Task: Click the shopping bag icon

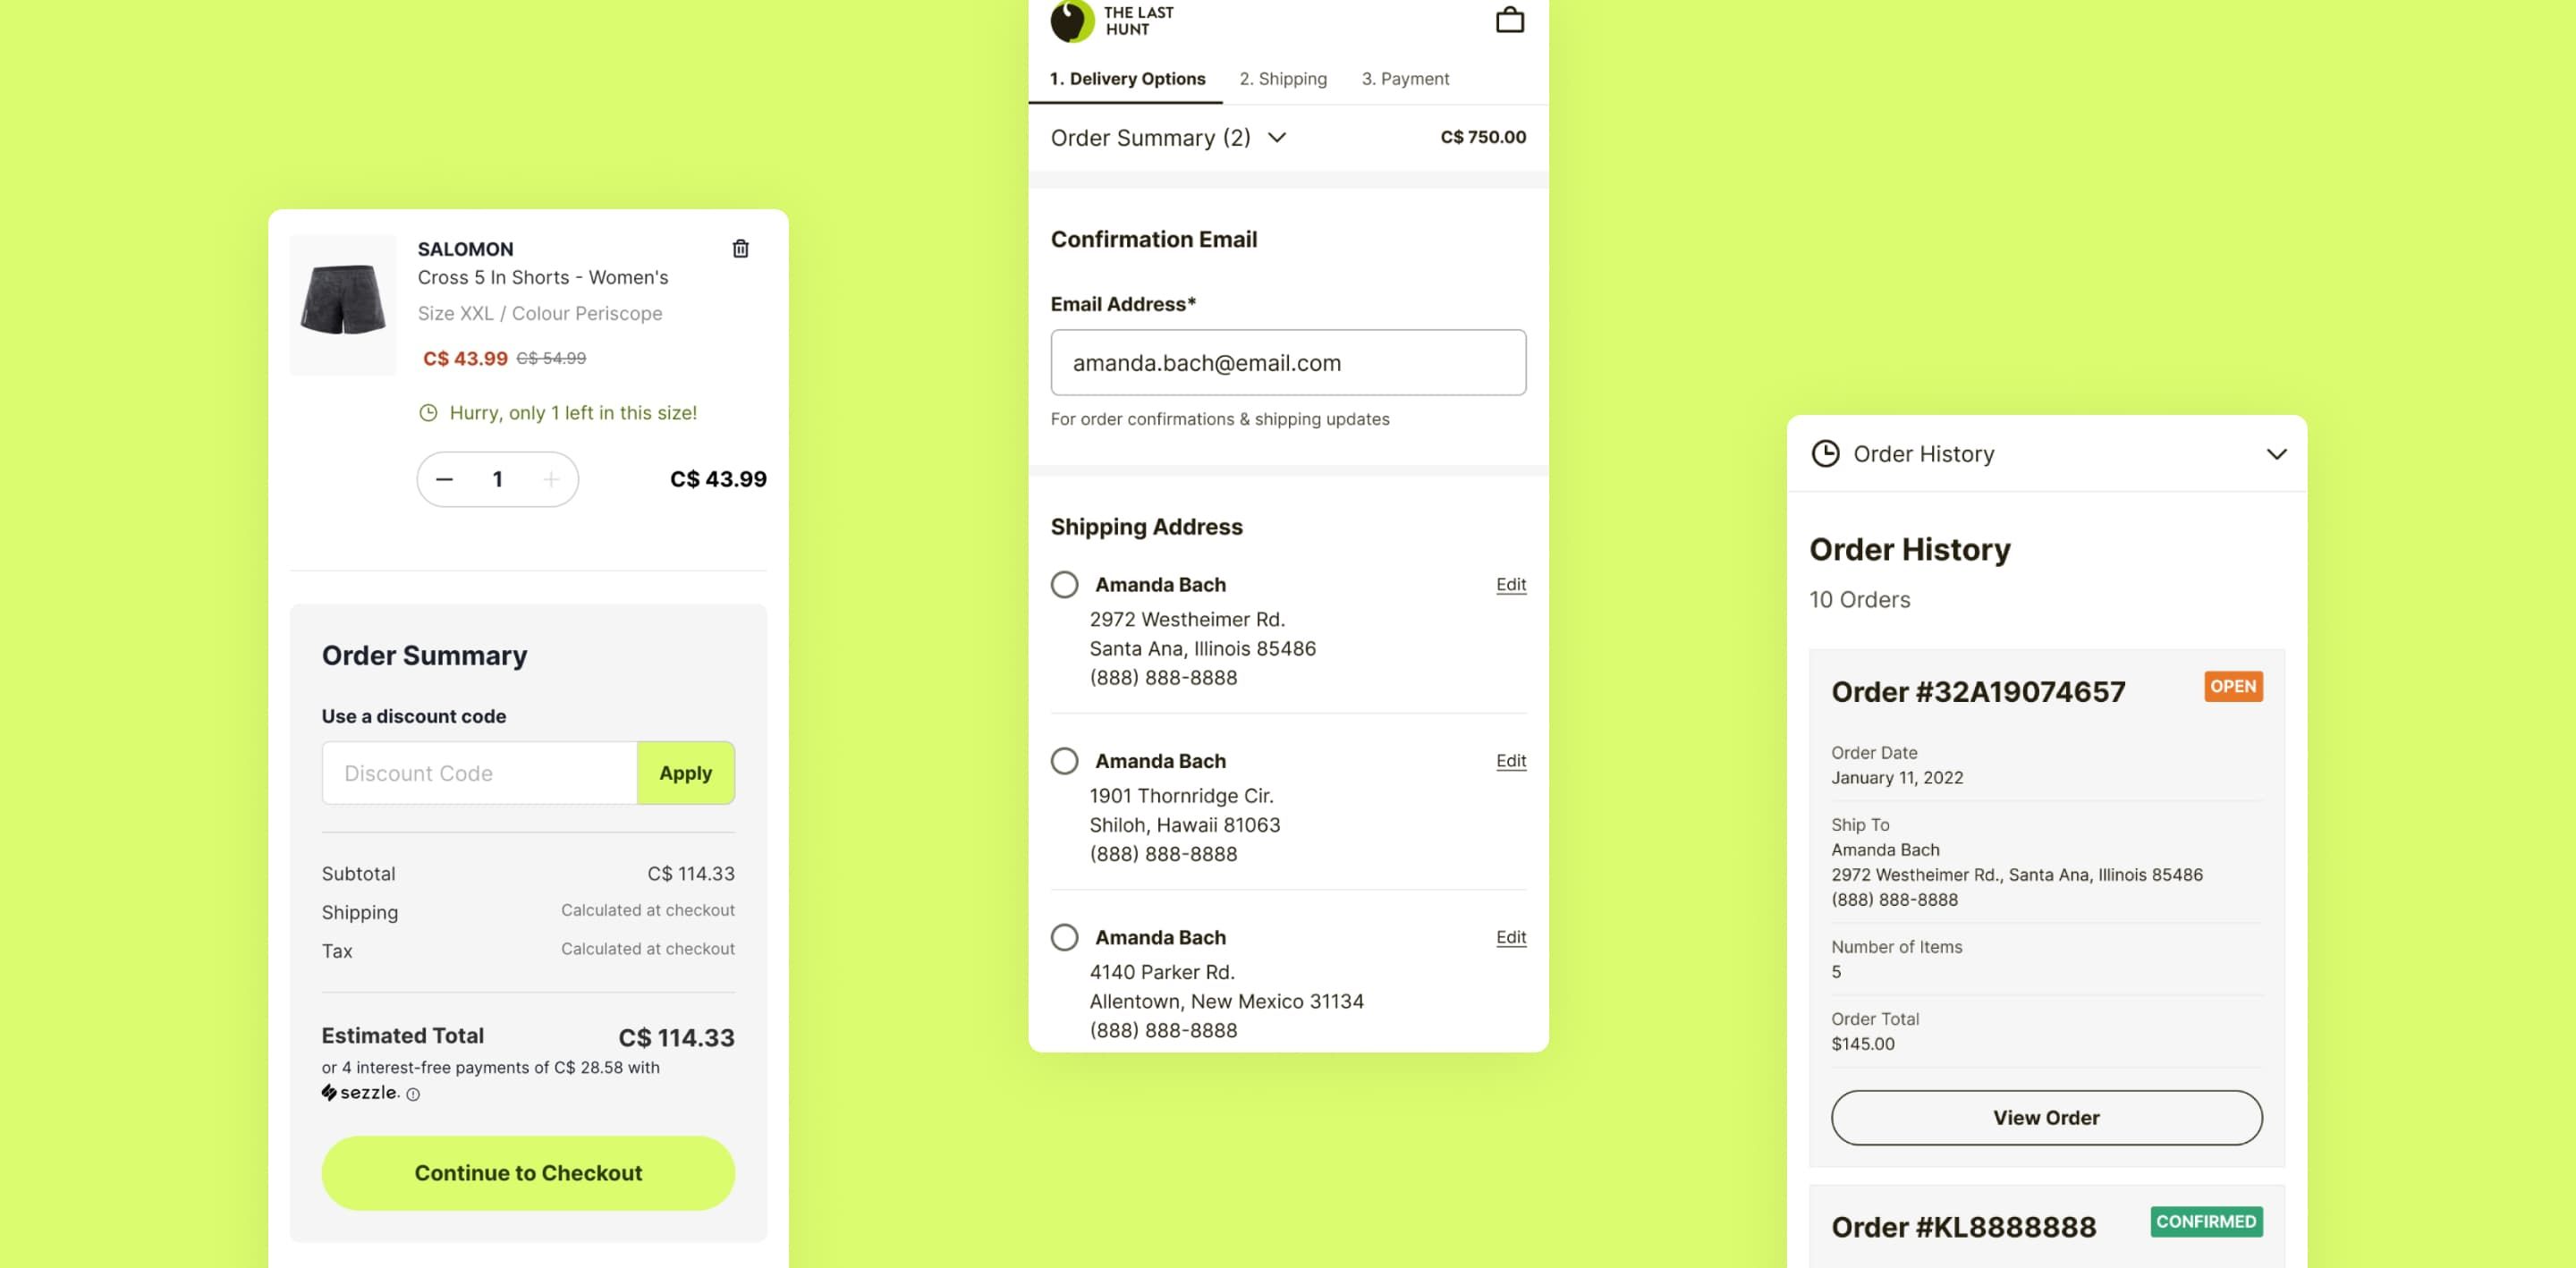Action: [1510, 20]
